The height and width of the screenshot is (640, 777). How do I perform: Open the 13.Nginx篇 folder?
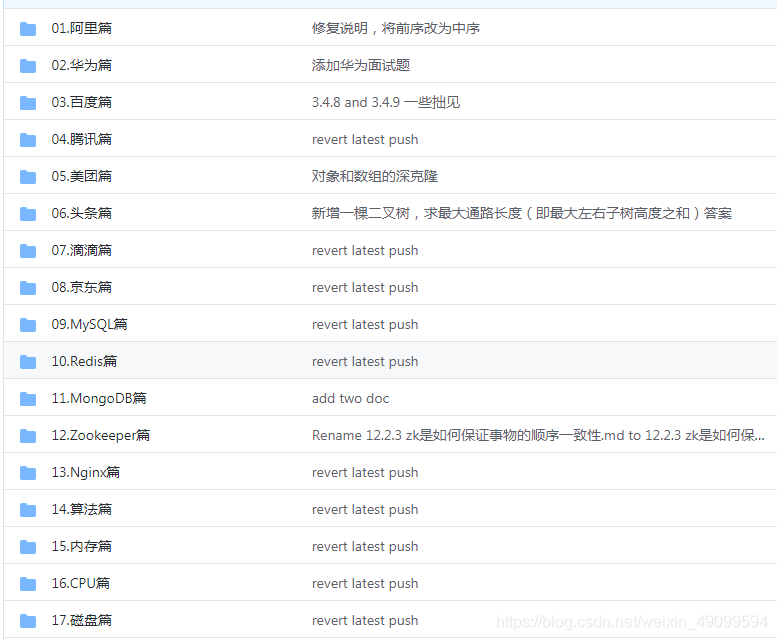86,472
